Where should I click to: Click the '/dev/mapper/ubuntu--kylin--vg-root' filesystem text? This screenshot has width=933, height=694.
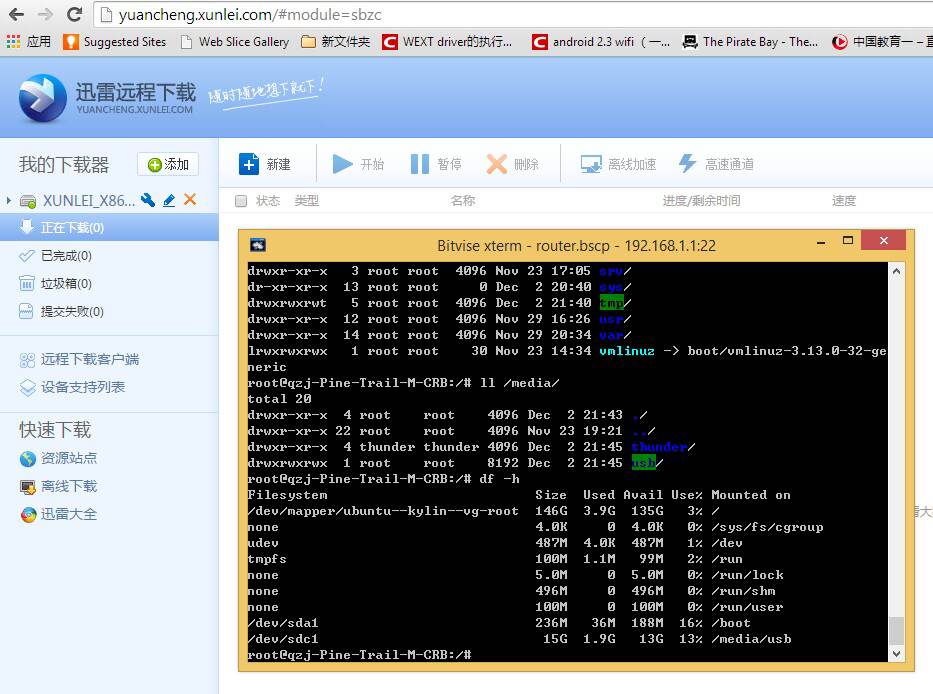click(x=383, y=511)
